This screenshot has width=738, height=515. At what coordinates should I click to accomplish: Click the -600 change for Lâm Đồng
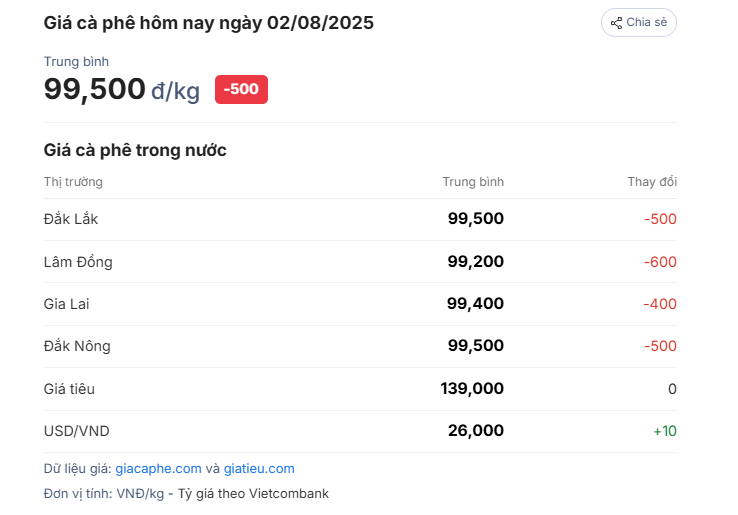click(x=660, y=262)
